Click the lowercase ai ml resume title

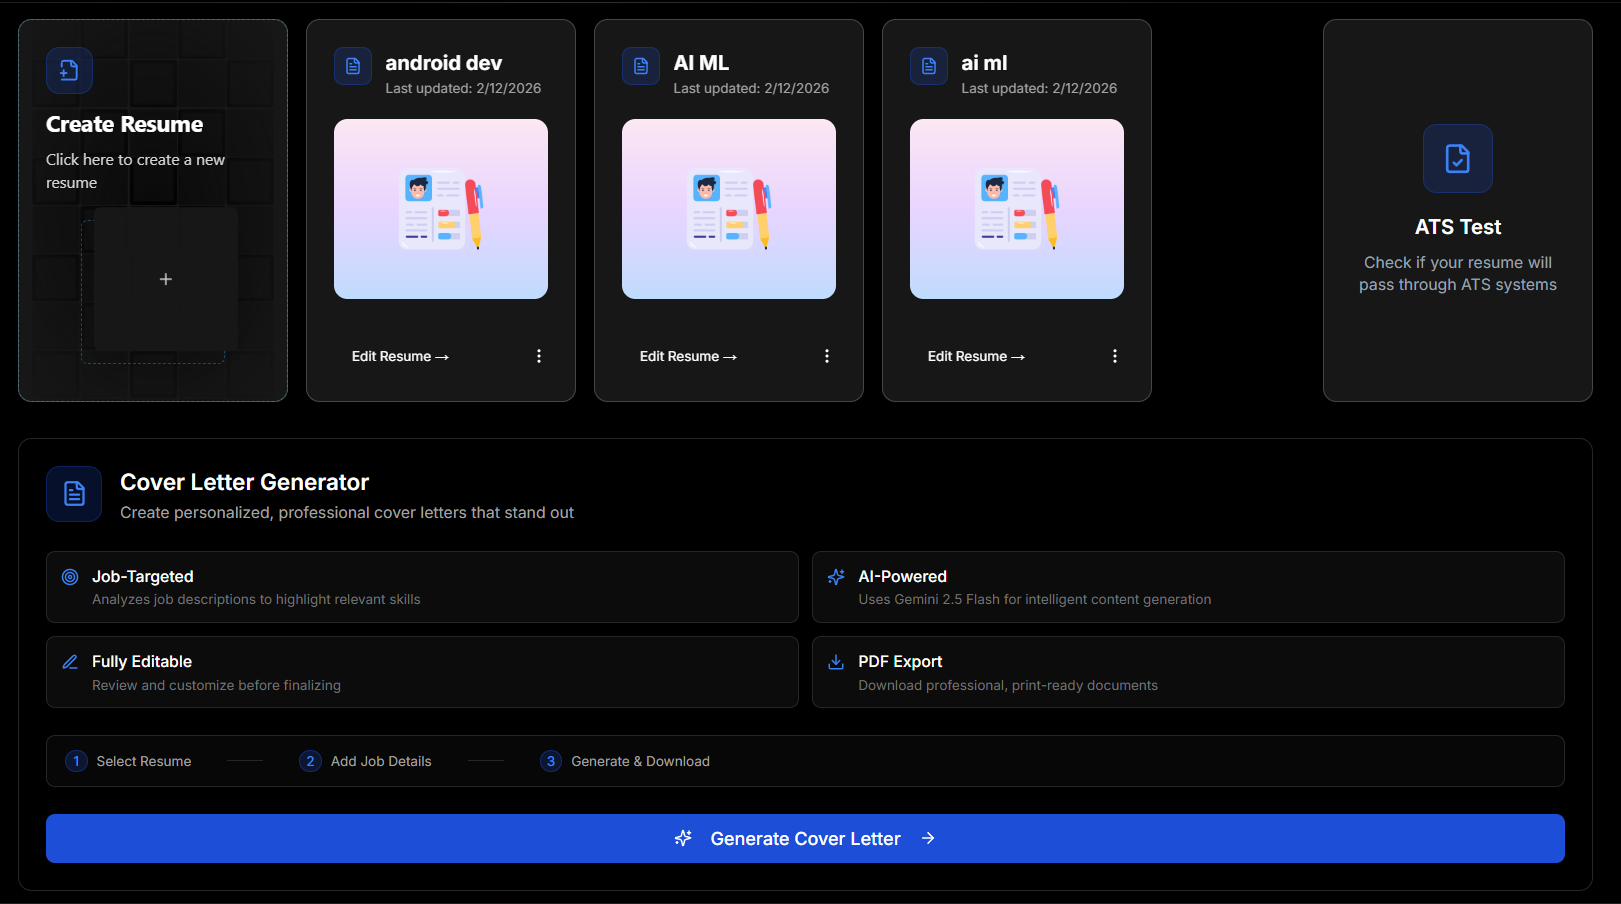click(984, 63)
